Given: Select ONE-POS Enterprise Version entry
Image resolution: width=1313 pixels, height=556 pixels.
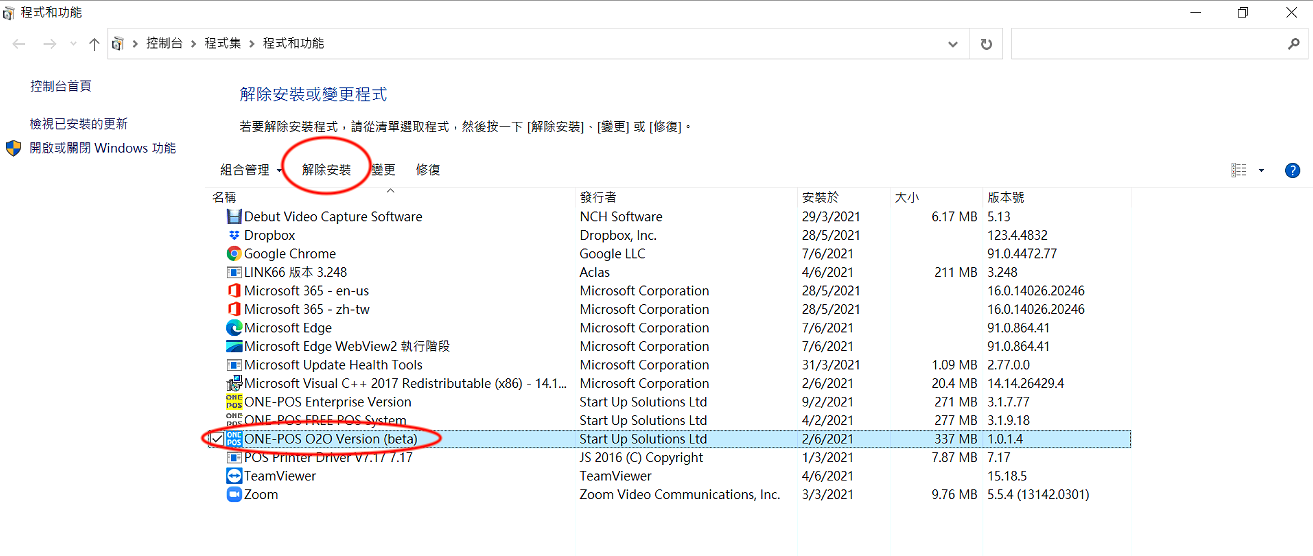Looking at the screenshot, I should click(328, 402).
